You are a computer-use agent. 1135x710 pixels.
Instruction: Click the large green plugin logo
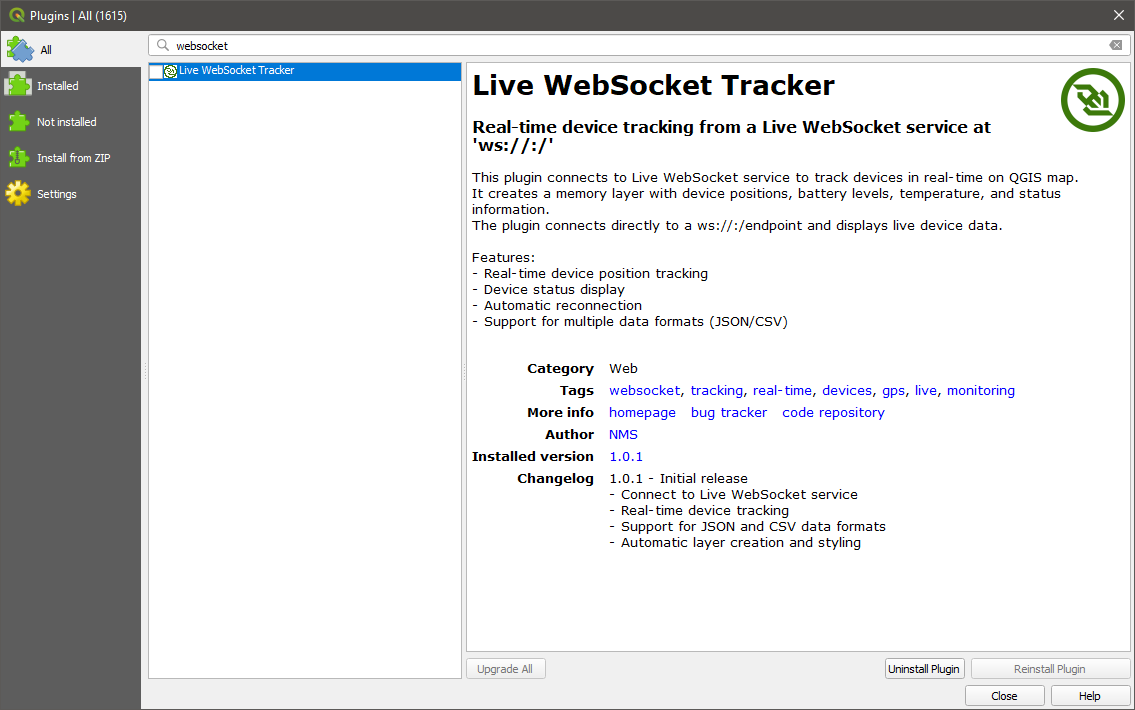tap(1092, 100)
